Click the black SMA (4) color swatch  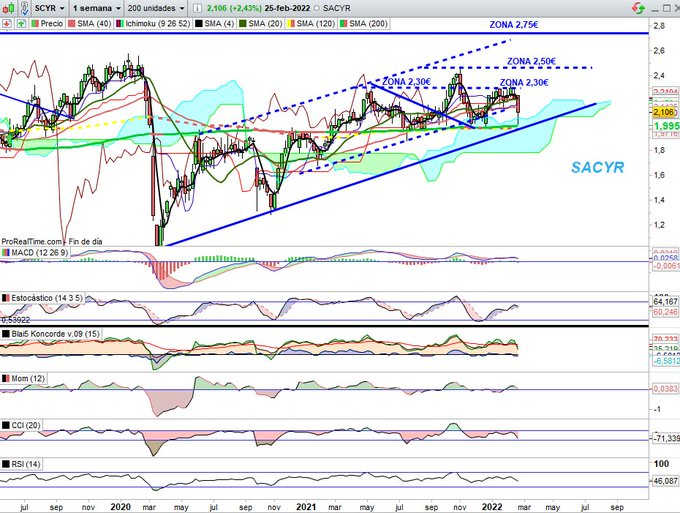coord(199,24)
